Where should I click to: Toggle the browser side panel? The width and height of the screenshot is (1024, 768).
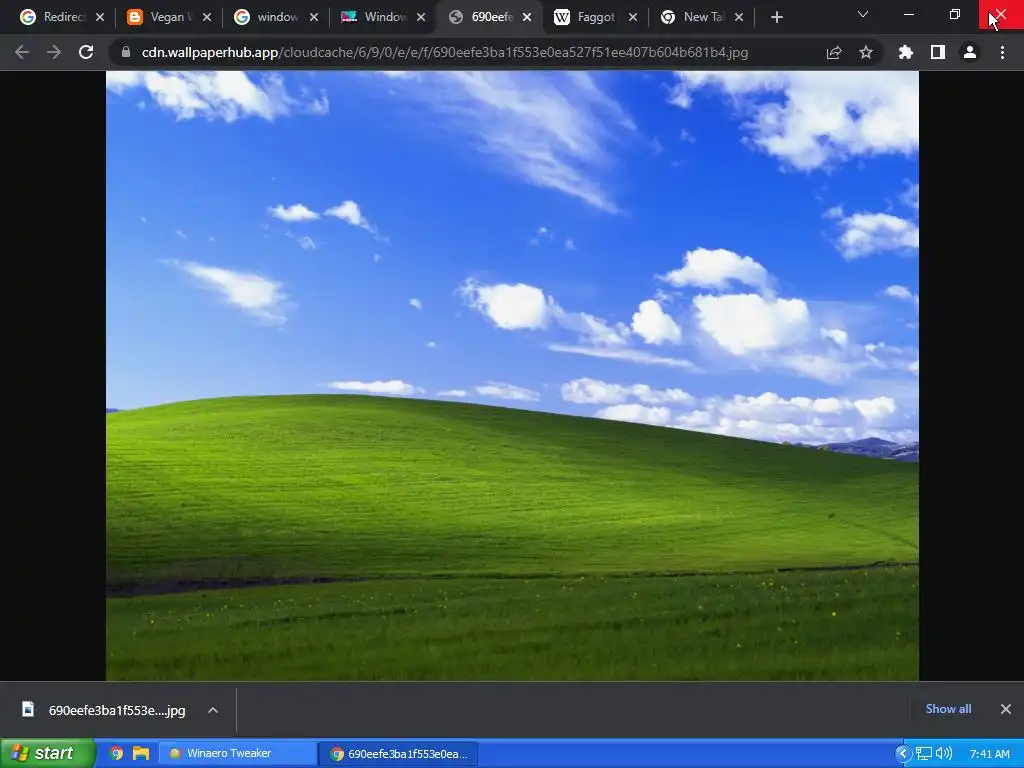pos(938,52)
